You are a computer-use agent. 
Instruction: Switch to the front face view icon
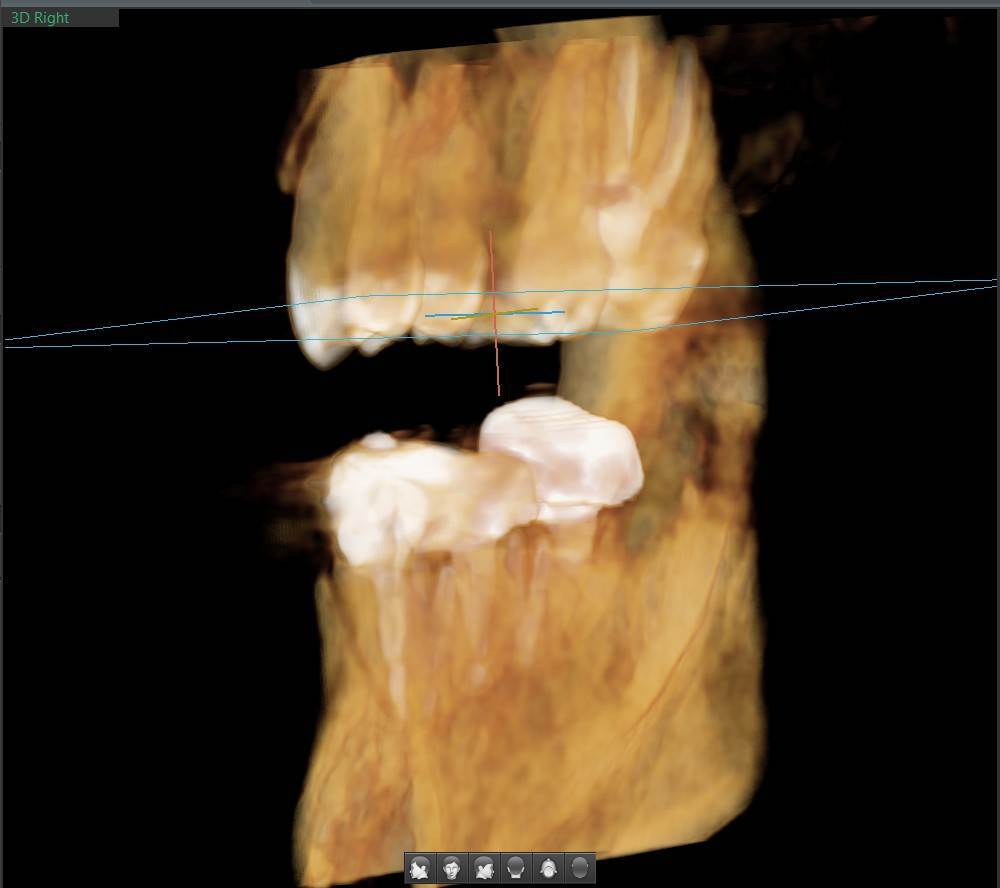tap(452, 867)
